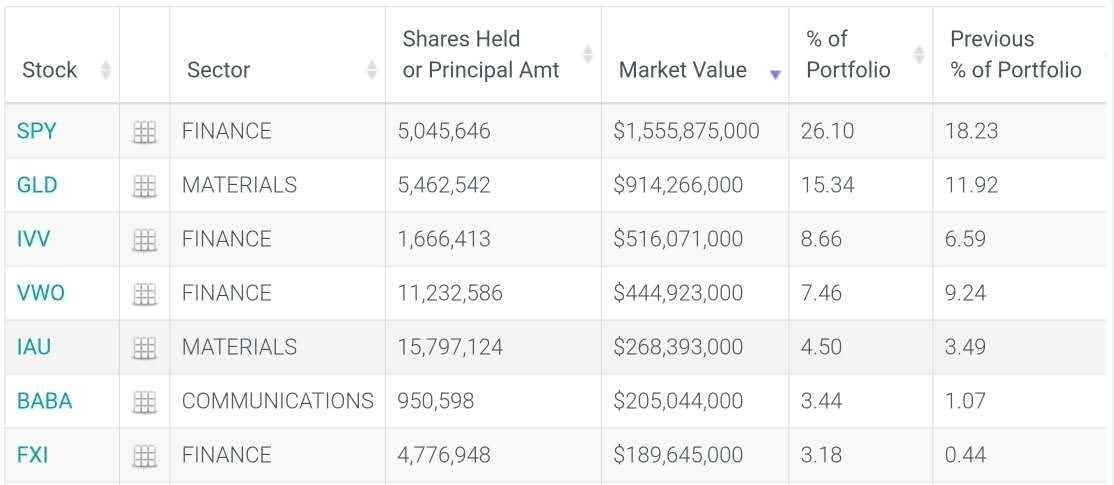Click the grid icon next to BABA
The image size is (1114, 485).
click(145, 402)
